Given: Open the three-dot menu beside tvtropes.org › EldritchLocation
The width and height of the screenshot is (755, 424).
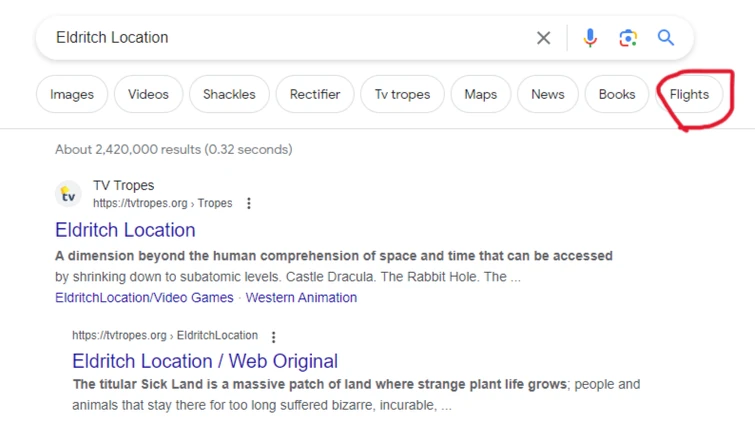Looking at the screenshot, I should pos(273,337).
